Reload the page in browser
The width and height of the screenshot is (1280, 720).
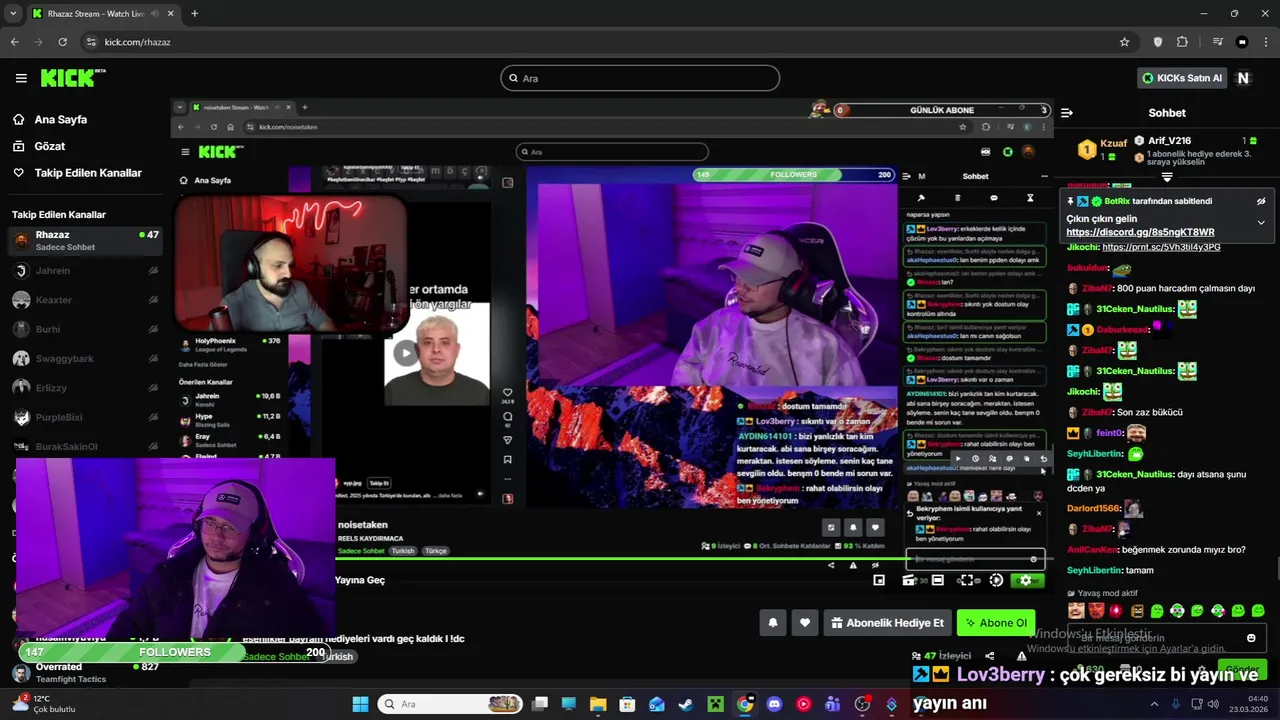point(62,42)
